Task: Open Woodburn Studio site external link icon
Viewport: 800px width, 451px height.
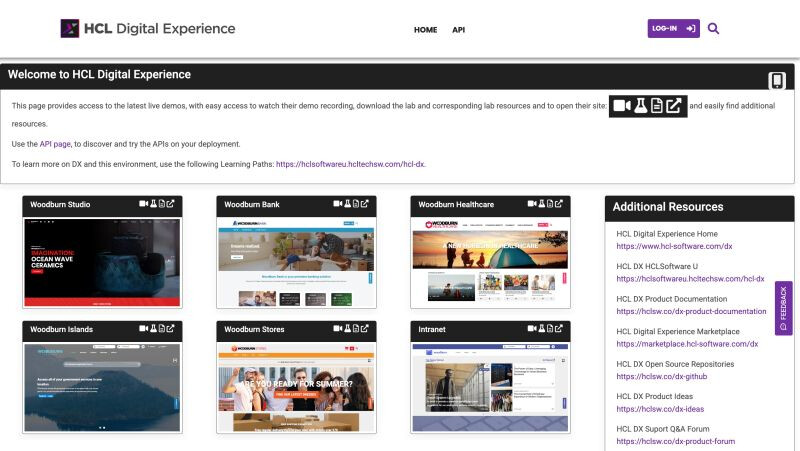Action: [x=170, y=204]
